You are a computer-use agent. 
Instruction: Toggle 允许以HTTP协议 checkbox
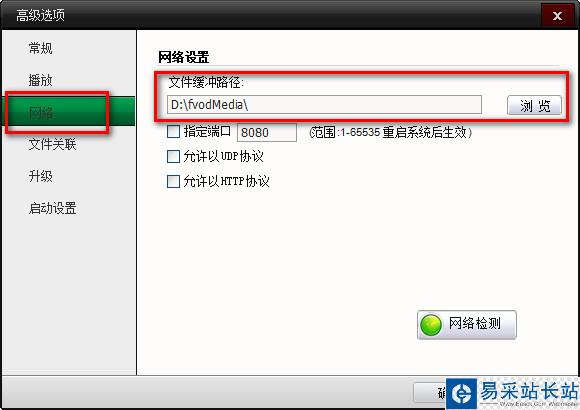[173, 182]
